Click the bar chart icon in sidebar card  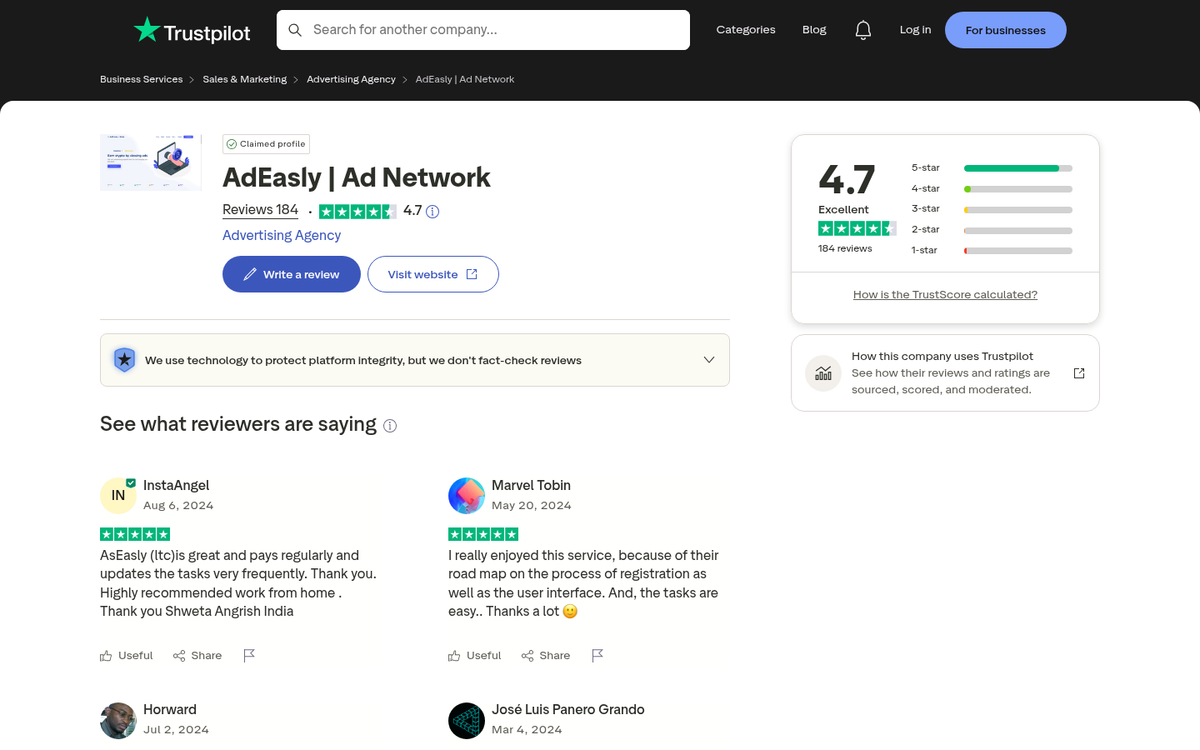tap(822, 372)
